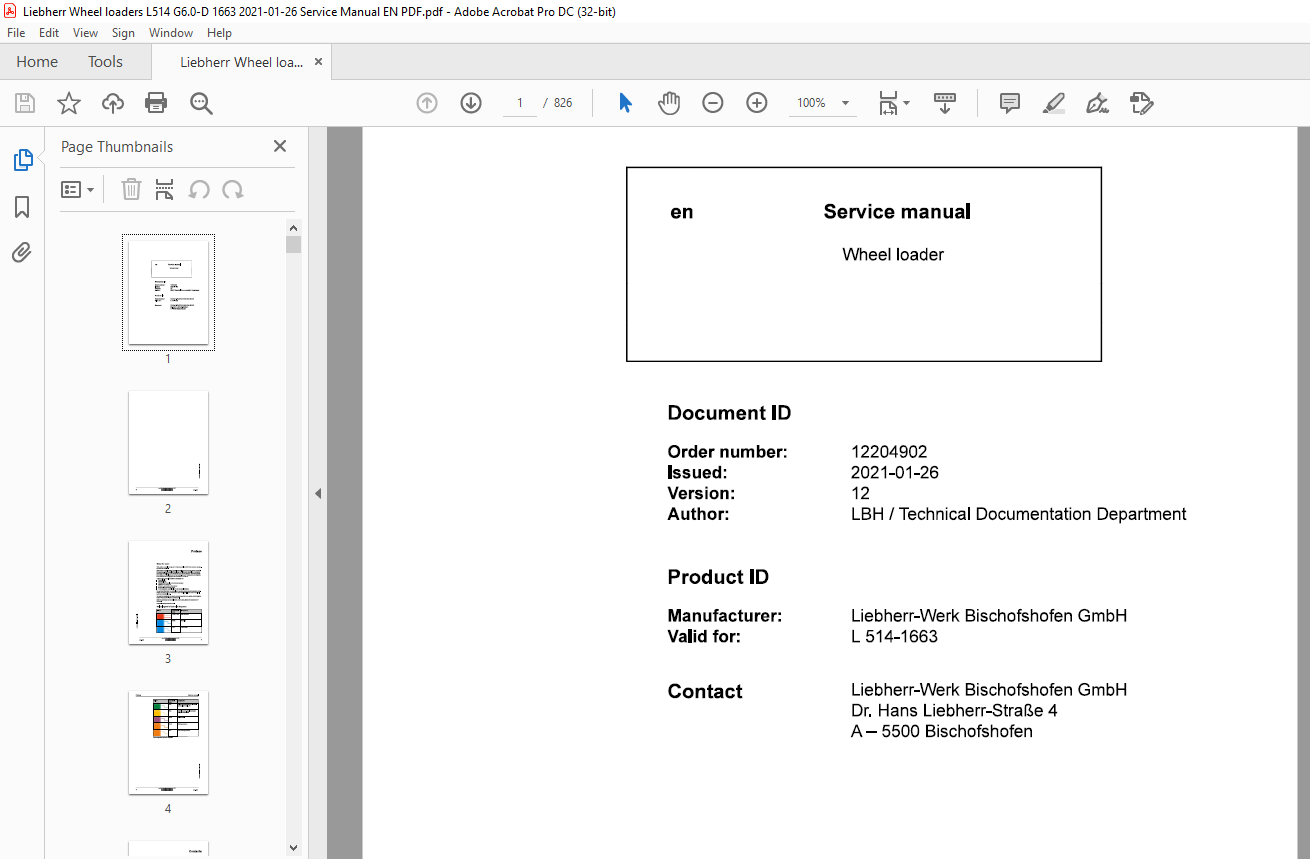Click the Contact heading
Viewport: 1310px width, 859px height.
coord(705,691)
